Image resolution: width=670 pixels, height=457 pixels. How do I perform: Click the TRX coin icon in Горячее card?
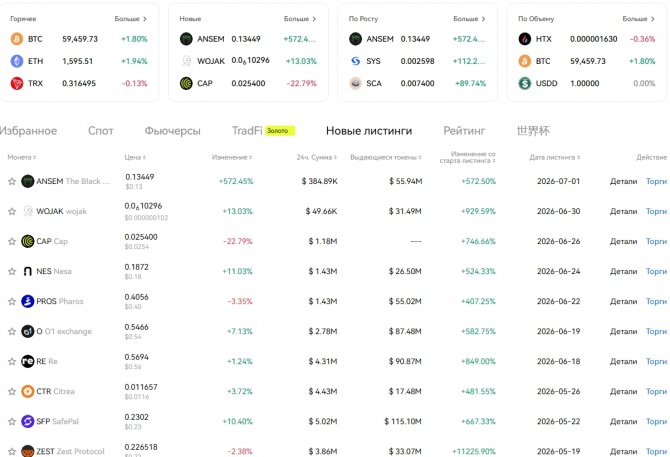pos(17,83)
